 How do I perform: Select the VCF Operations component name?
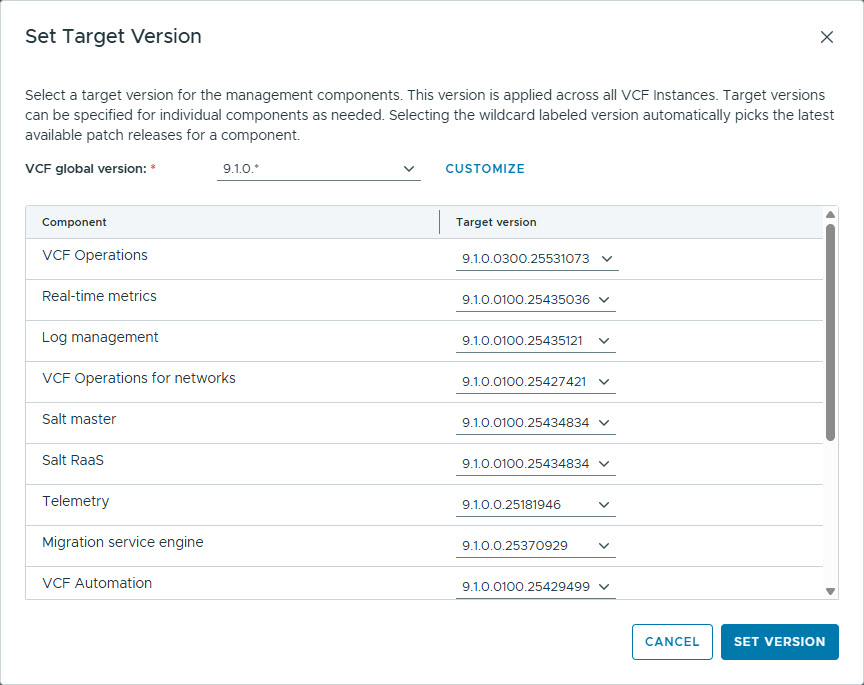[x=95, y=255]
